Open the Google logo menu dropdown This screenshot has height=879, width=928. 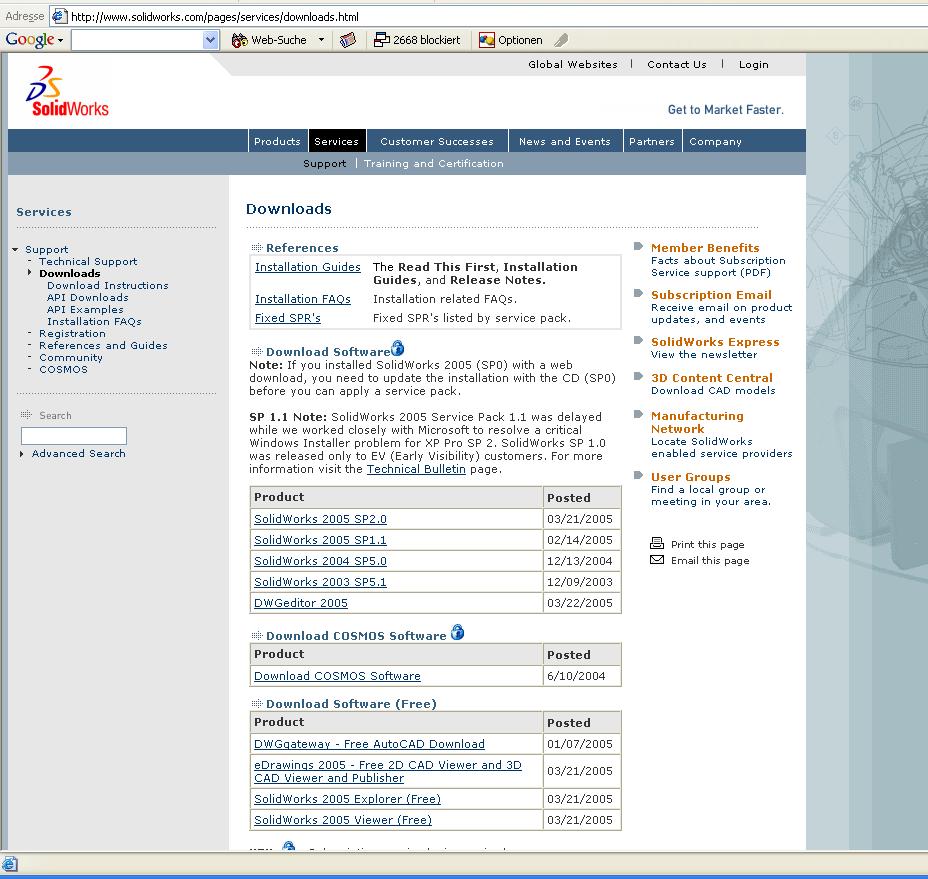pyautogui.click(x=60, y=41)
